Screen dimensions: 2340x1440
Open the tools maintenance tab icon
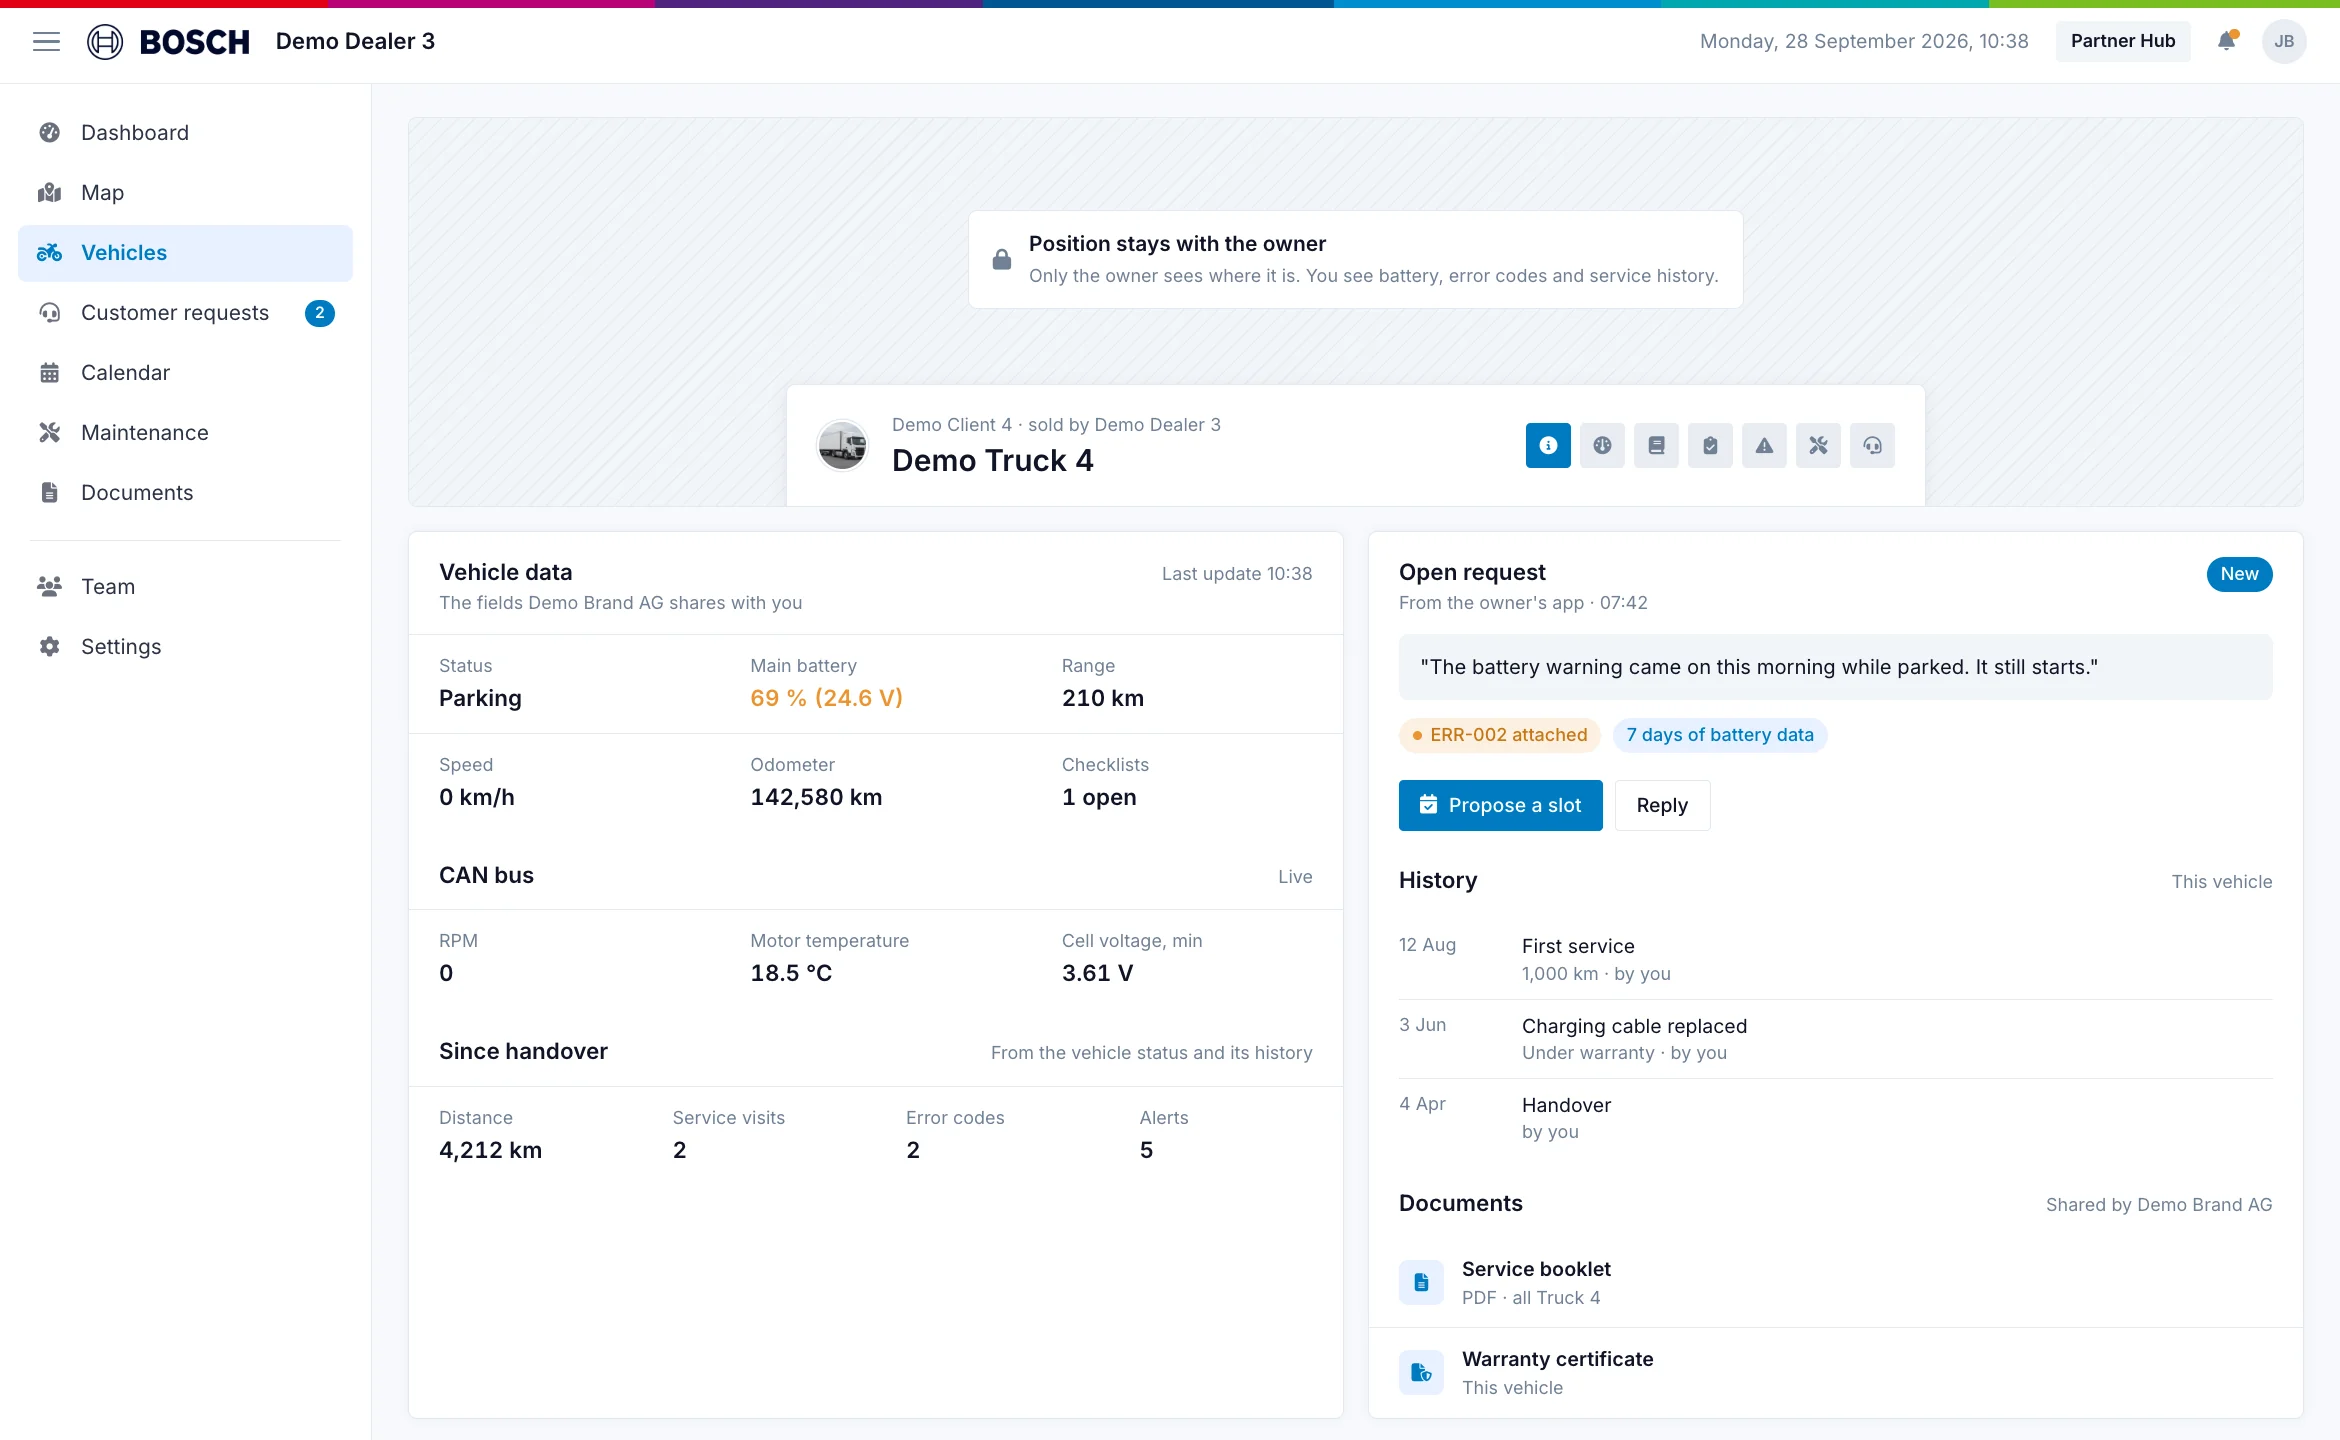(x=1818, y=445)
